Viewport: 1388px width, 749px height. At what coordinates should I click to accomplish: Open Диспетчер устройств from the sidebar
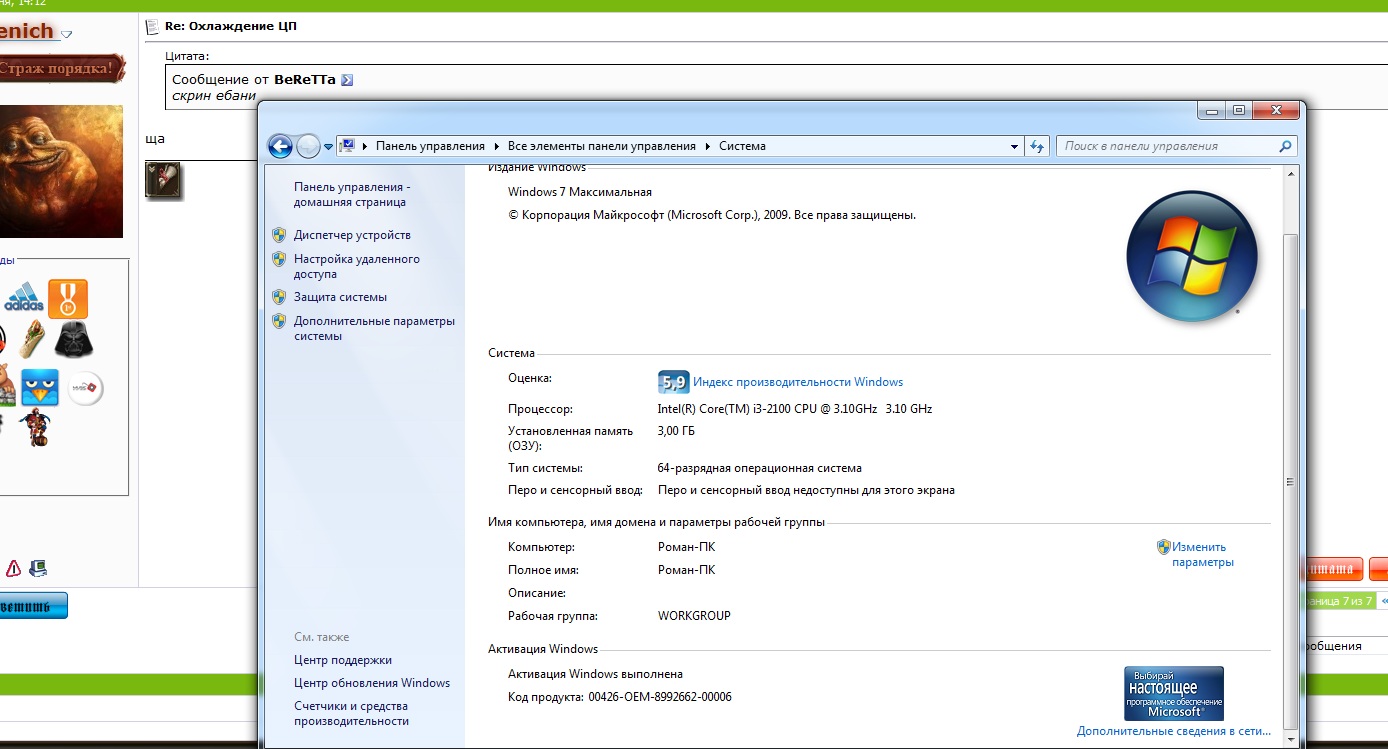click(352, 235)
